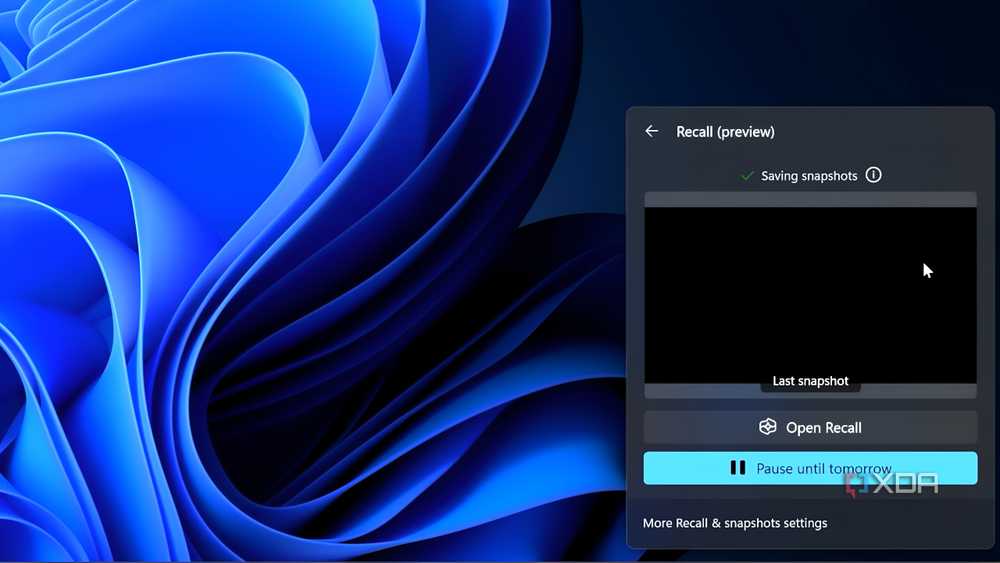
Task: Open More Recall & snapshots settings
Action: click(735, 523)
